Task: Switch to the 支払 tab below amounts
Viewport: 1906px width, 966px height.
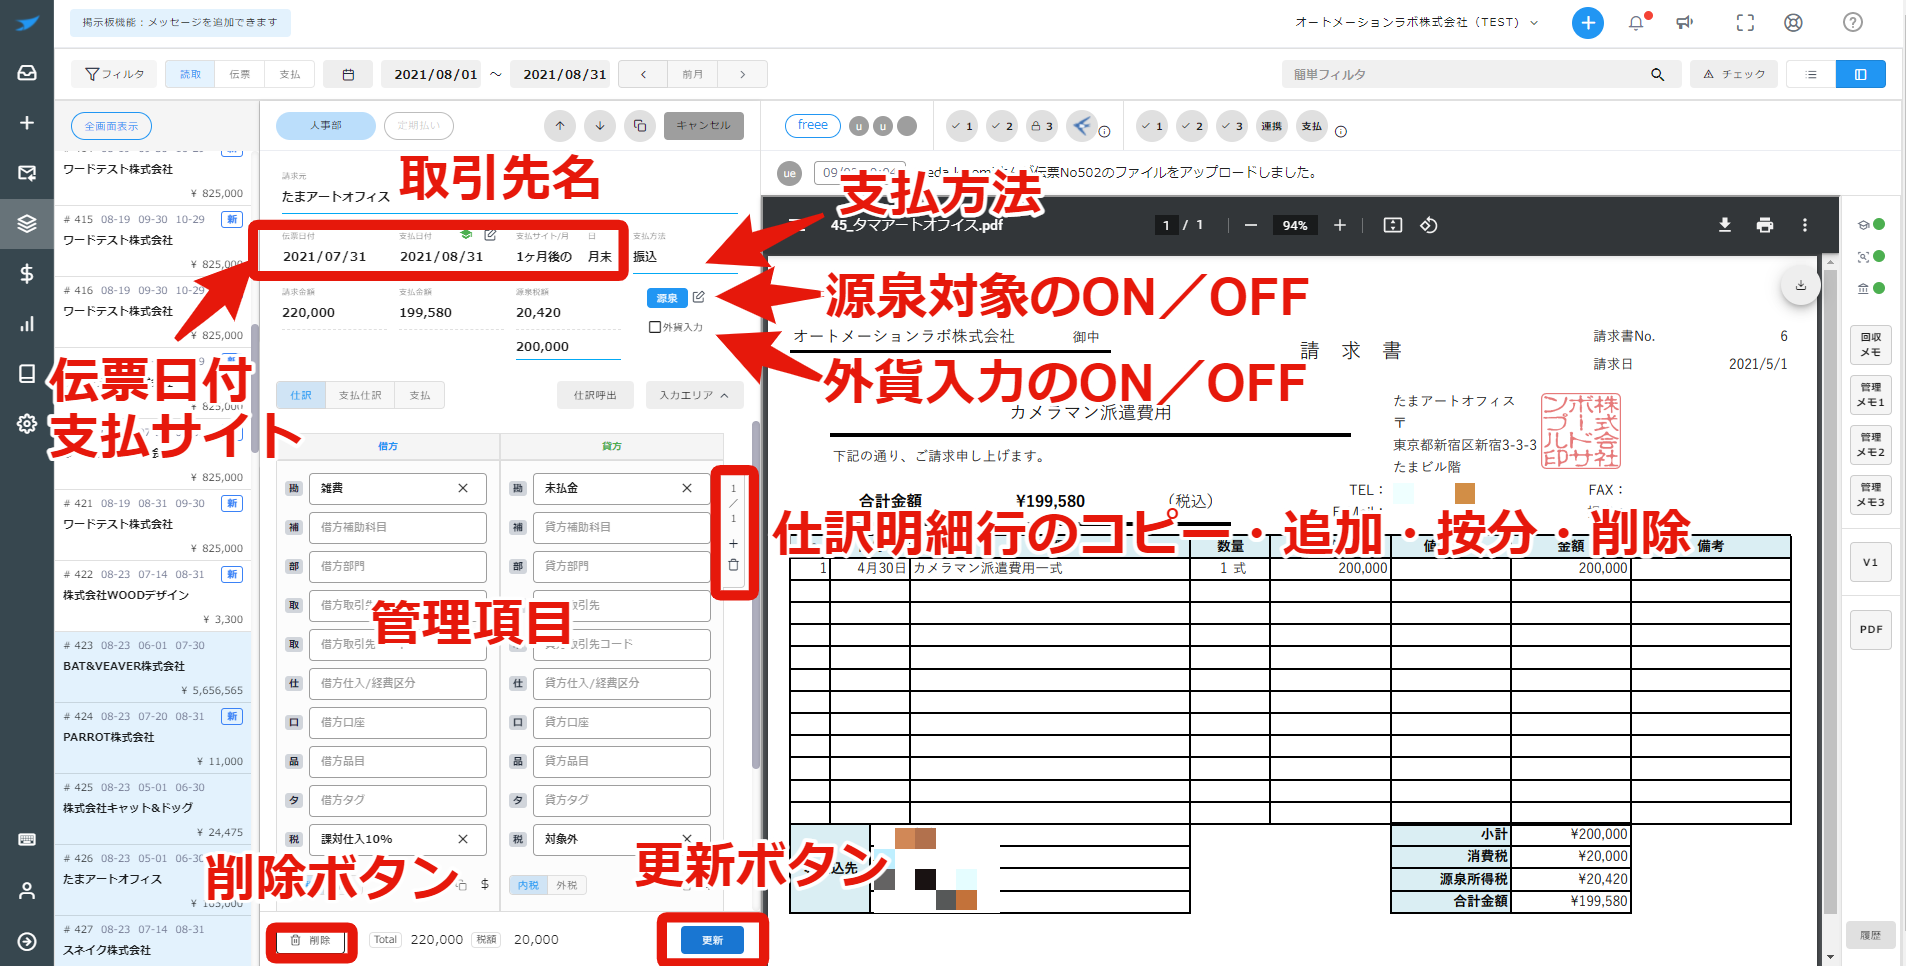Action: (x=420, y=396)
